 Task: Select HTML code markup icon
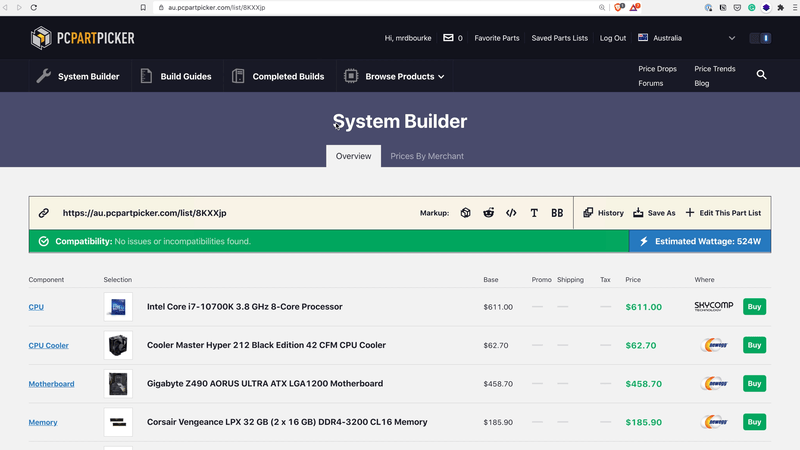(511, 213)
